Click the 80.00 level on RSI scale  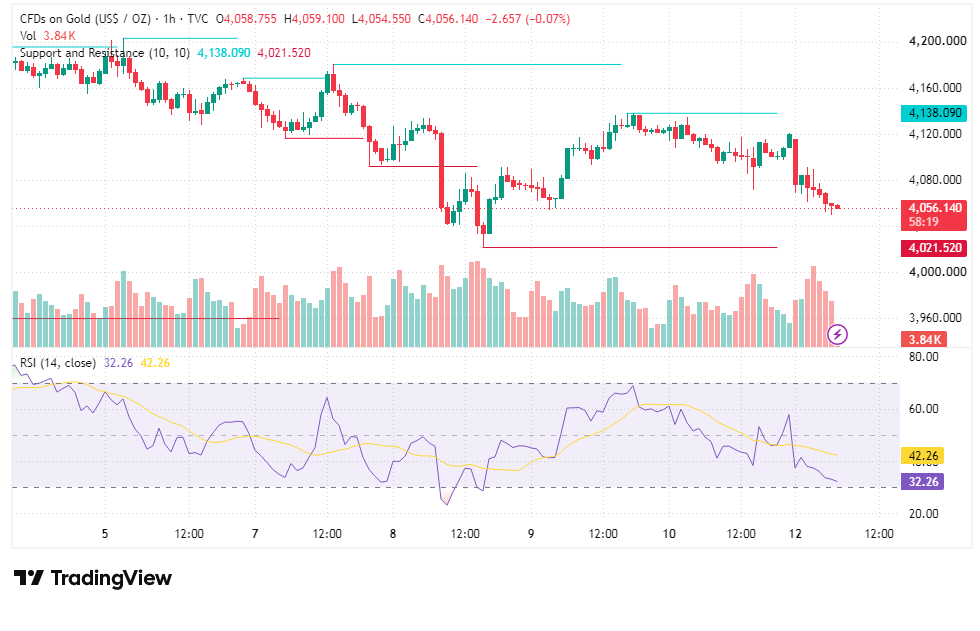[923, 357]
